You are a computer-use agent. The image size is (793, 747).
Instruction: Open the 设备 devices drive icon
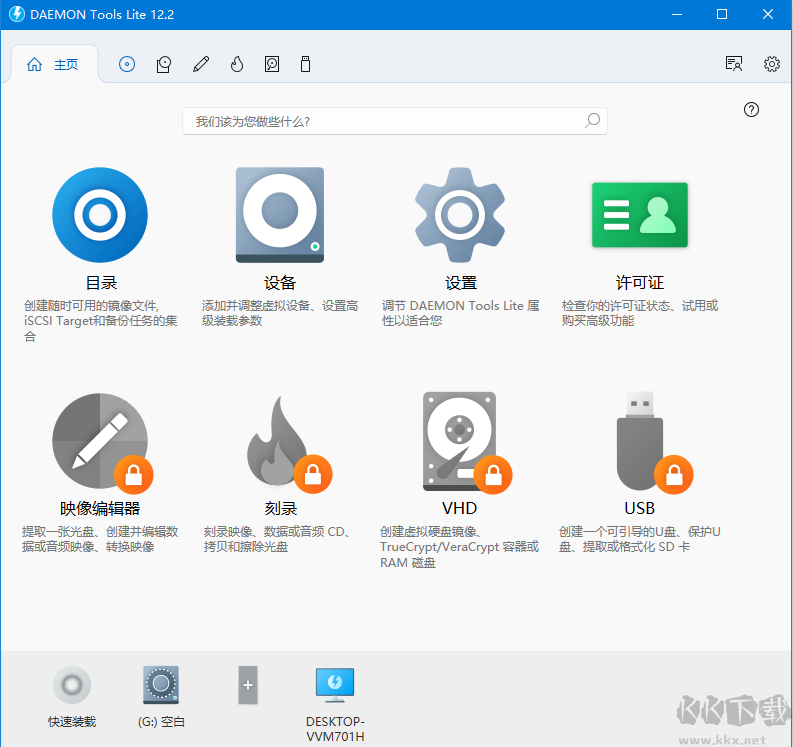pos(280,215)
